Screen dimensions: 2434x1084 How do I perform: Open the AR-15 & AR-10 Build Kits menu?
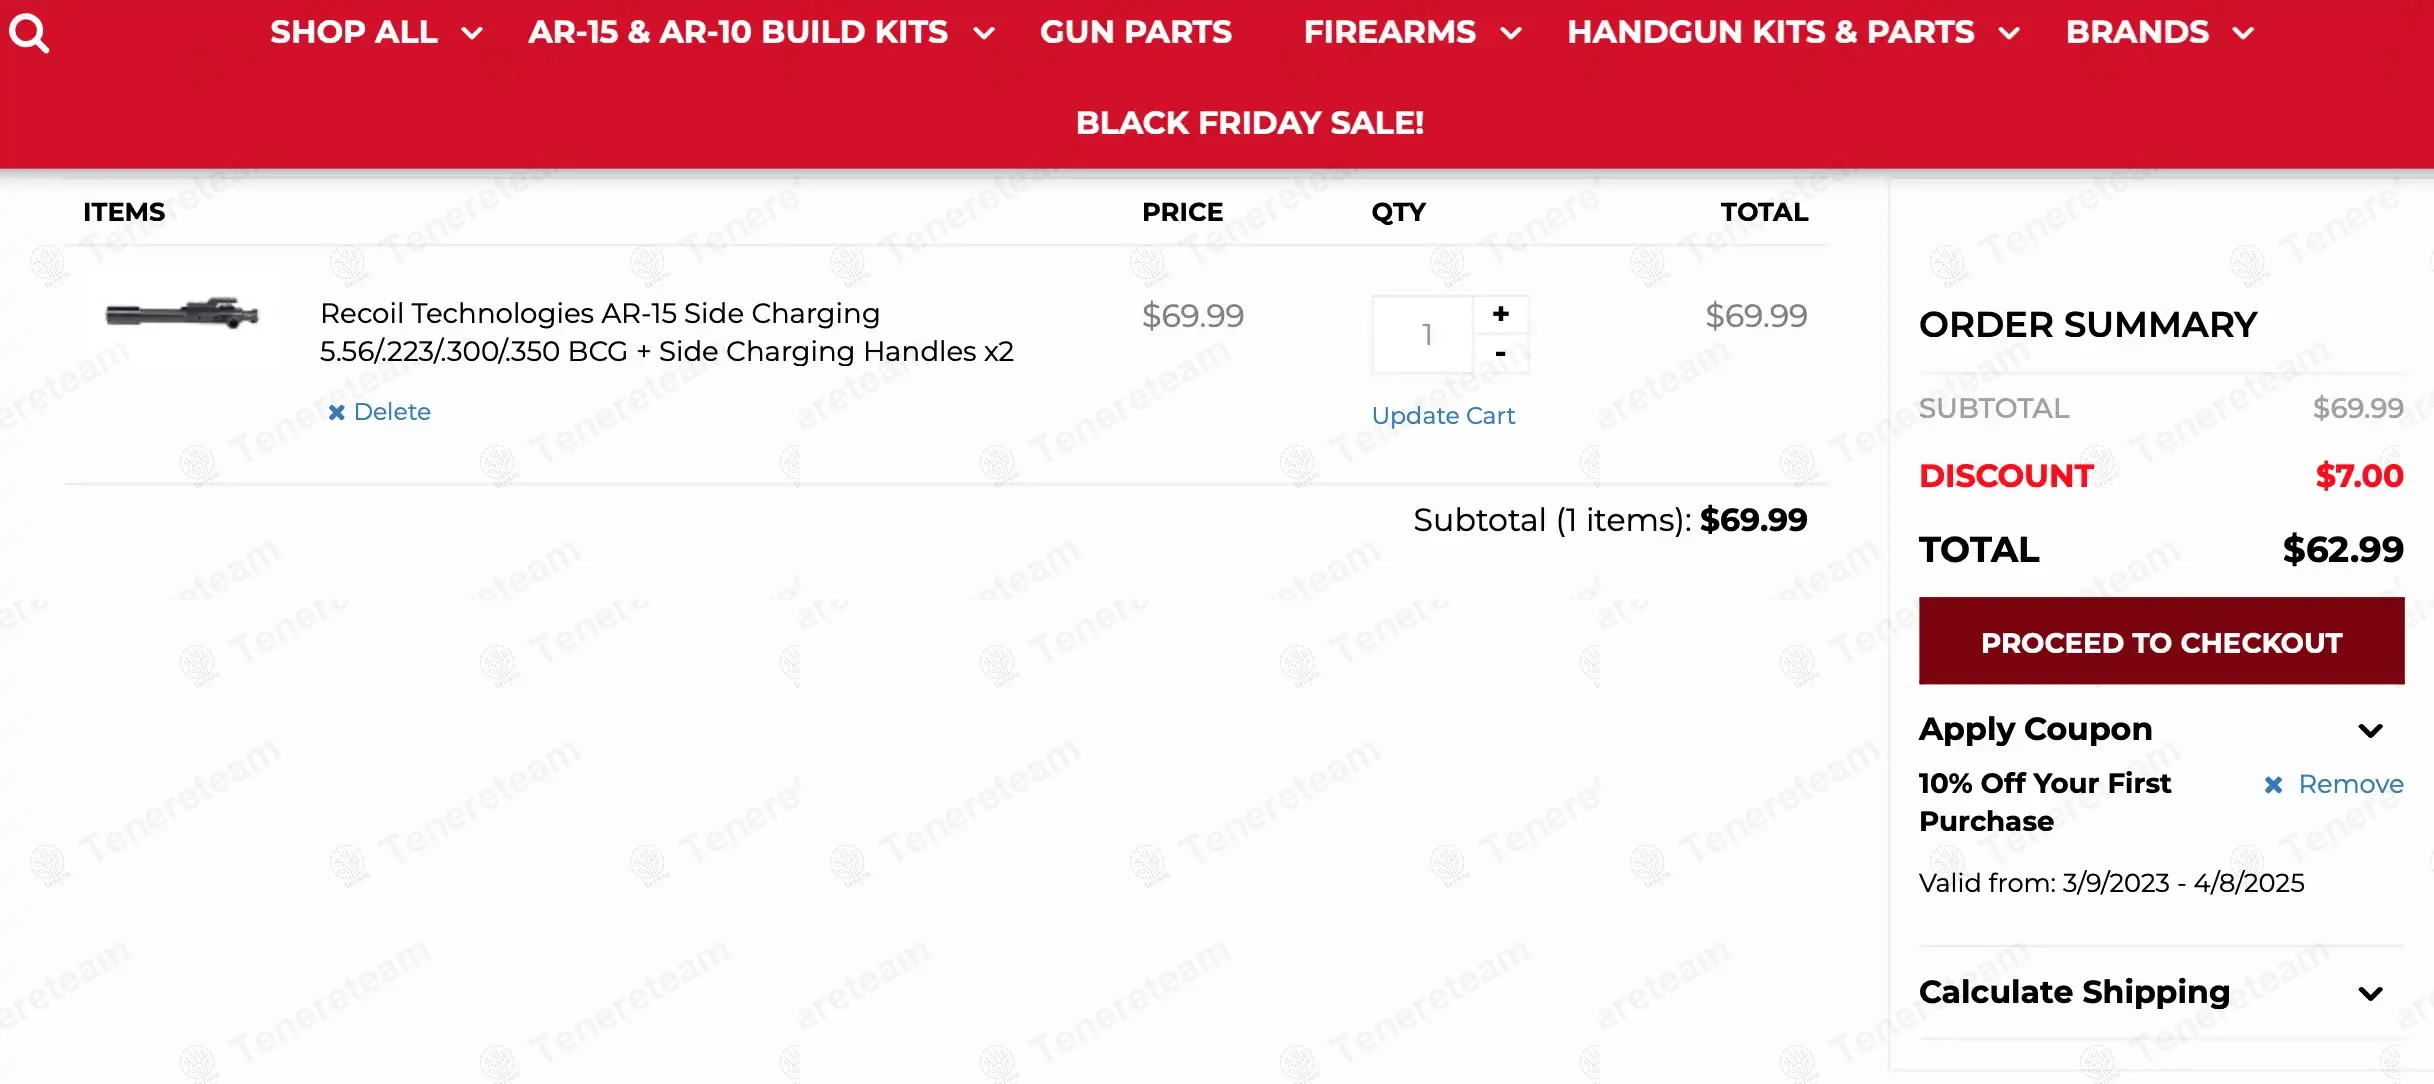(738, 32)
